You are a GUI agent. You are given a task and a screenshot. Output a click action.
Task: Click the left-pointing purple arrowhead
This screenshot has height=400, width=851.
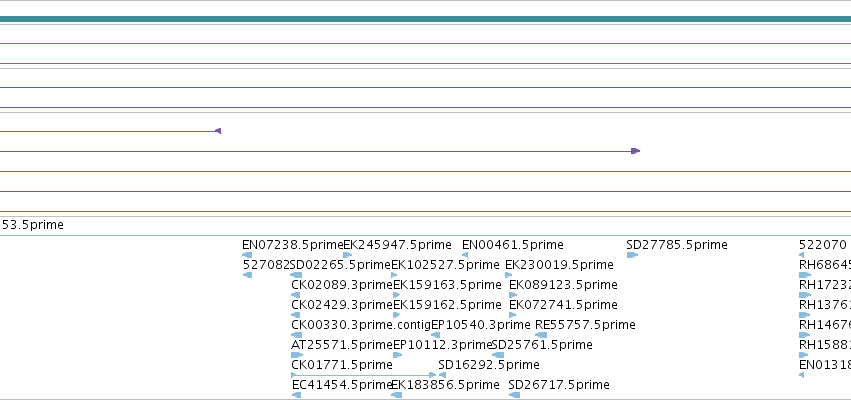(x=218, y=131)
